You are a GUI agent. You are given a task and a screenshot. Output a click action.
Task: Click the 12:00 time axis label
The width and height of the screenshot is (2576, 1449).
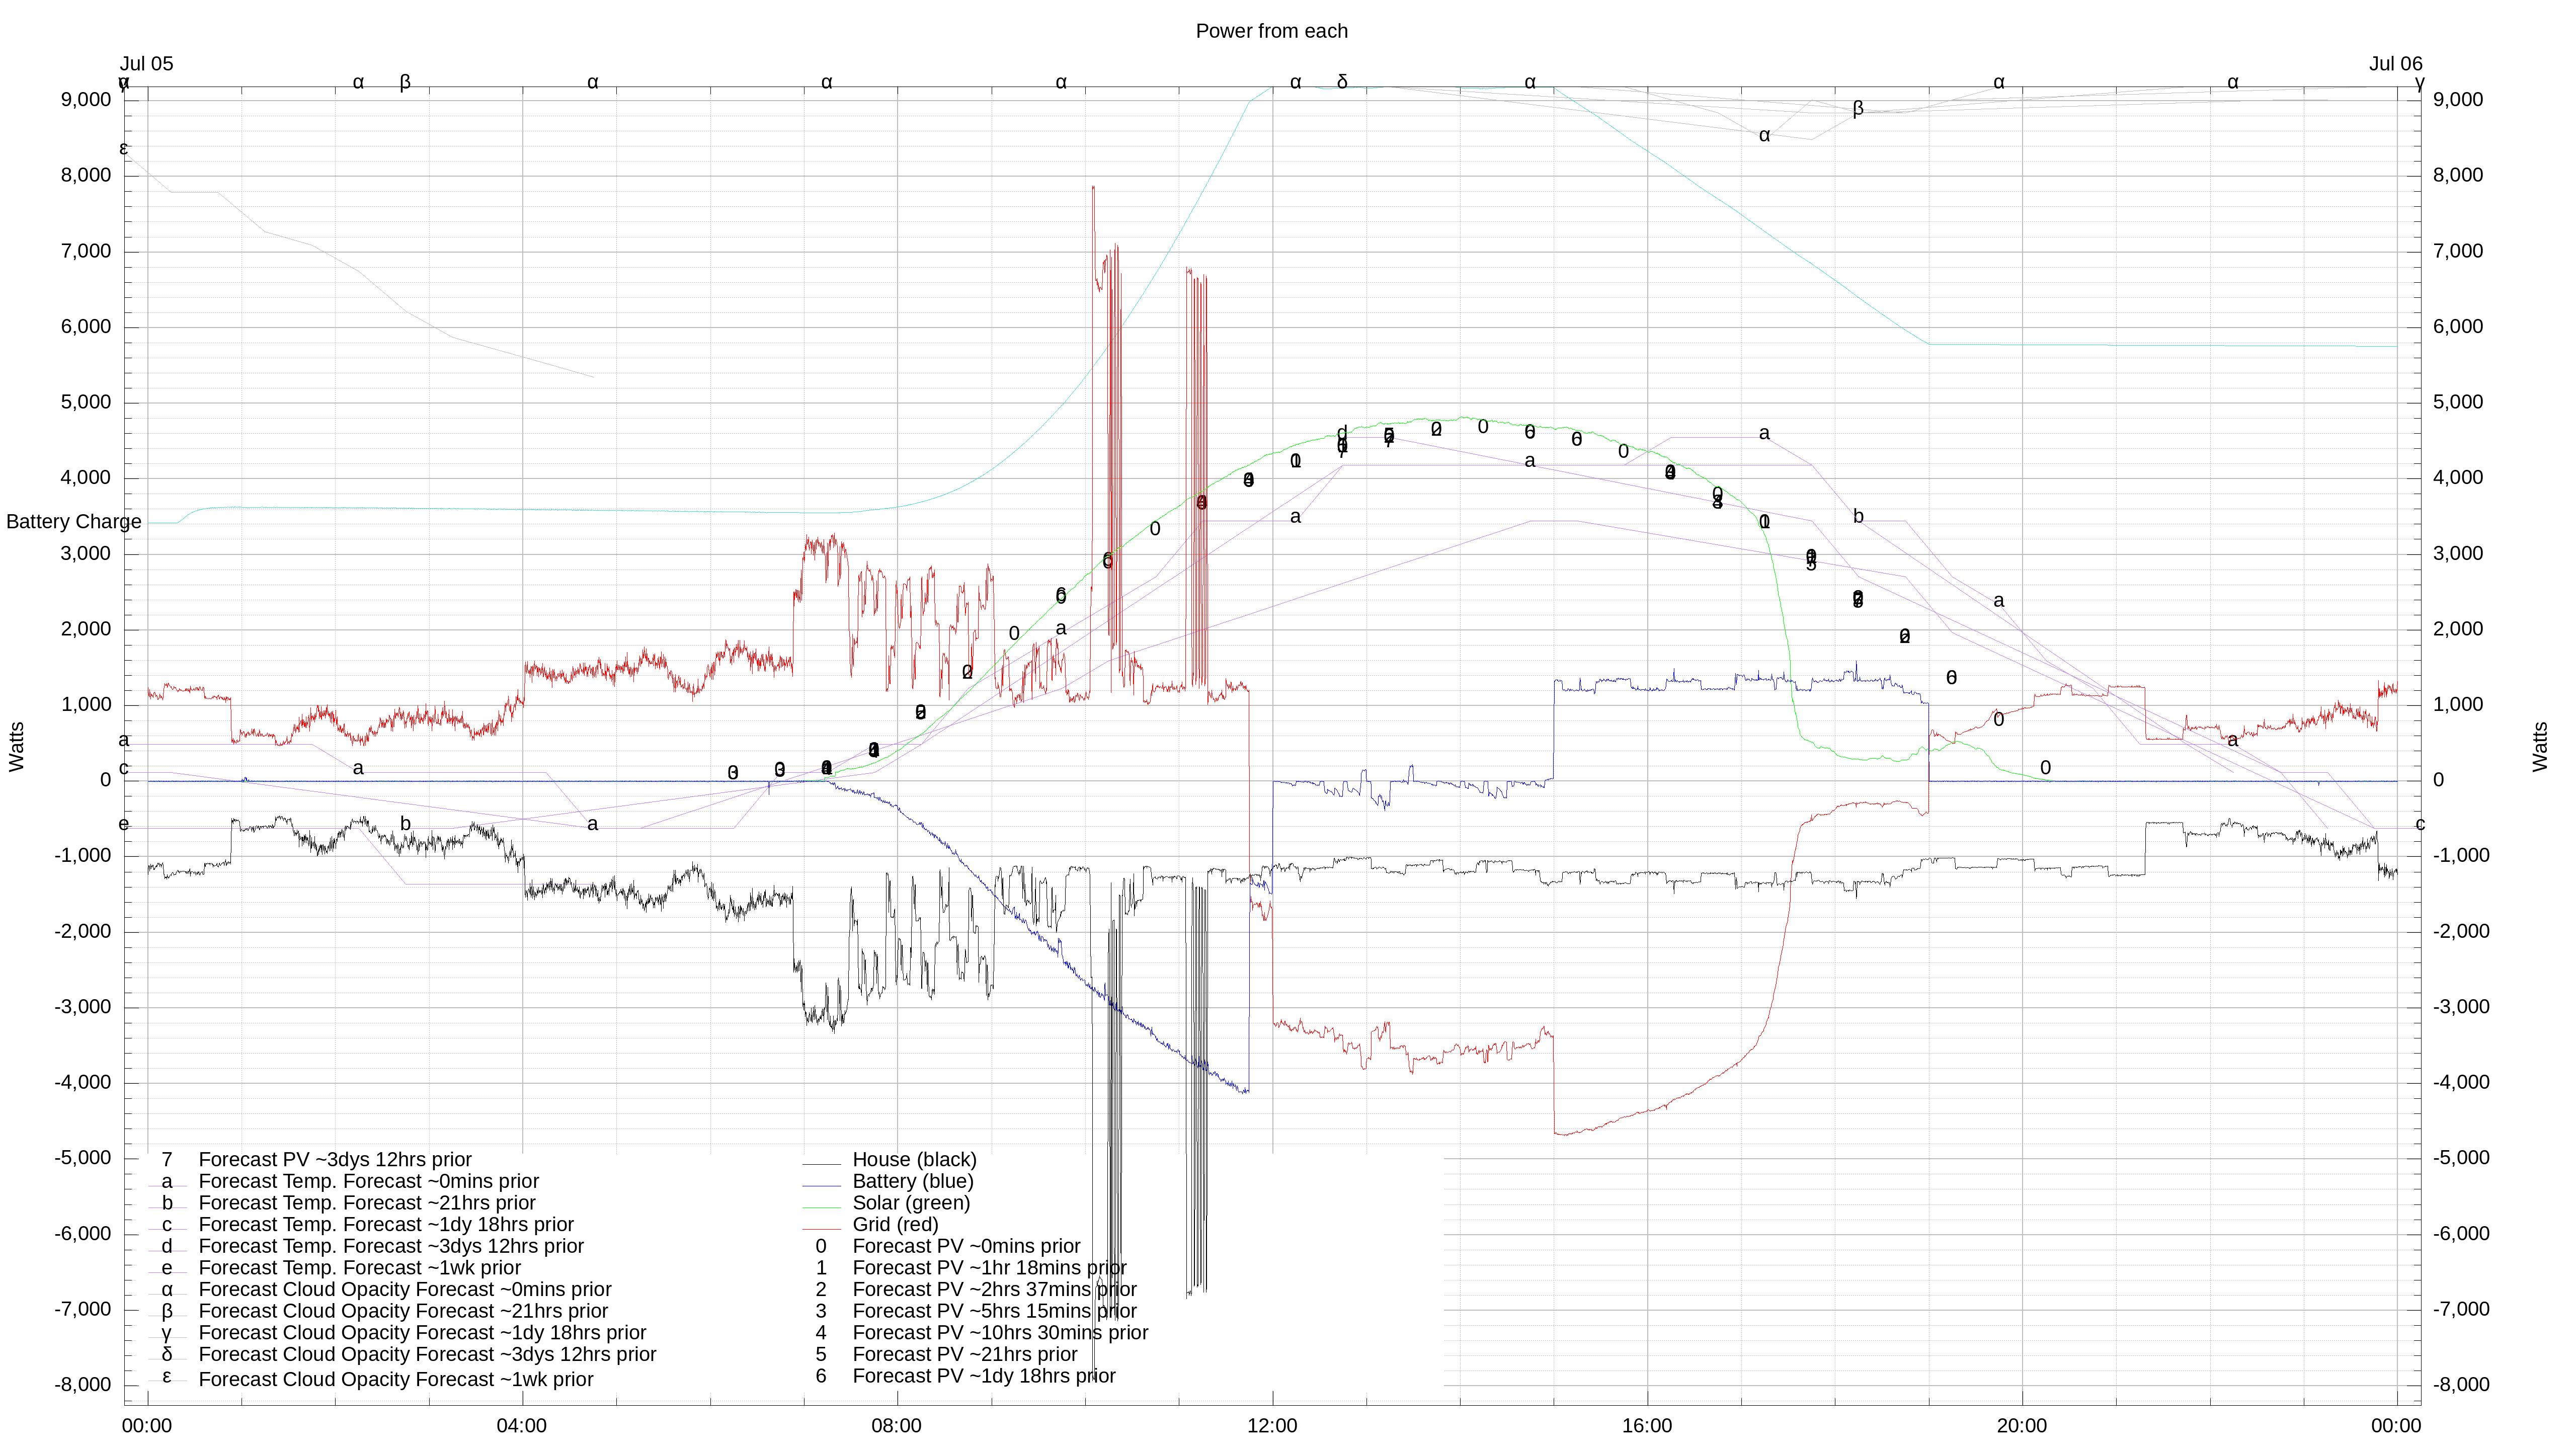click(x=1272, y=1426)
